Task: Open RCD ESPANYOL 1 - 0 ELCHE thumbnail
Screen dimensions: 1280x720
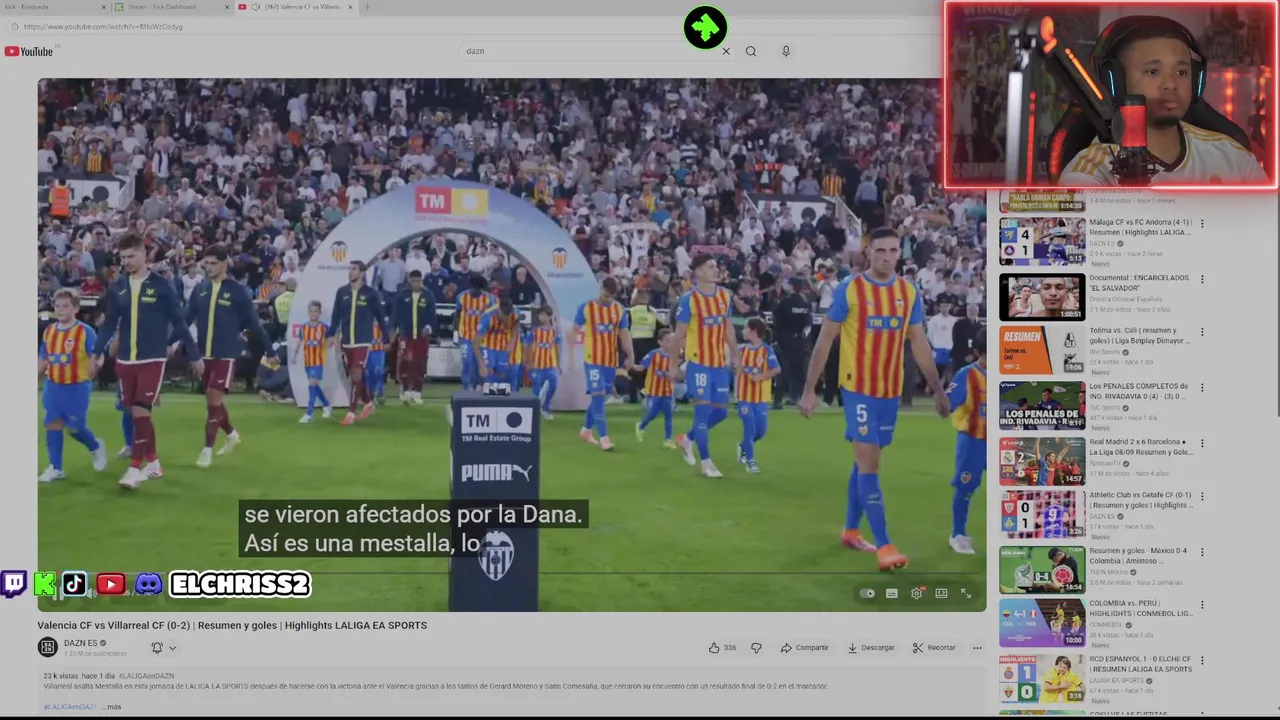Action: click(1042, 679)
